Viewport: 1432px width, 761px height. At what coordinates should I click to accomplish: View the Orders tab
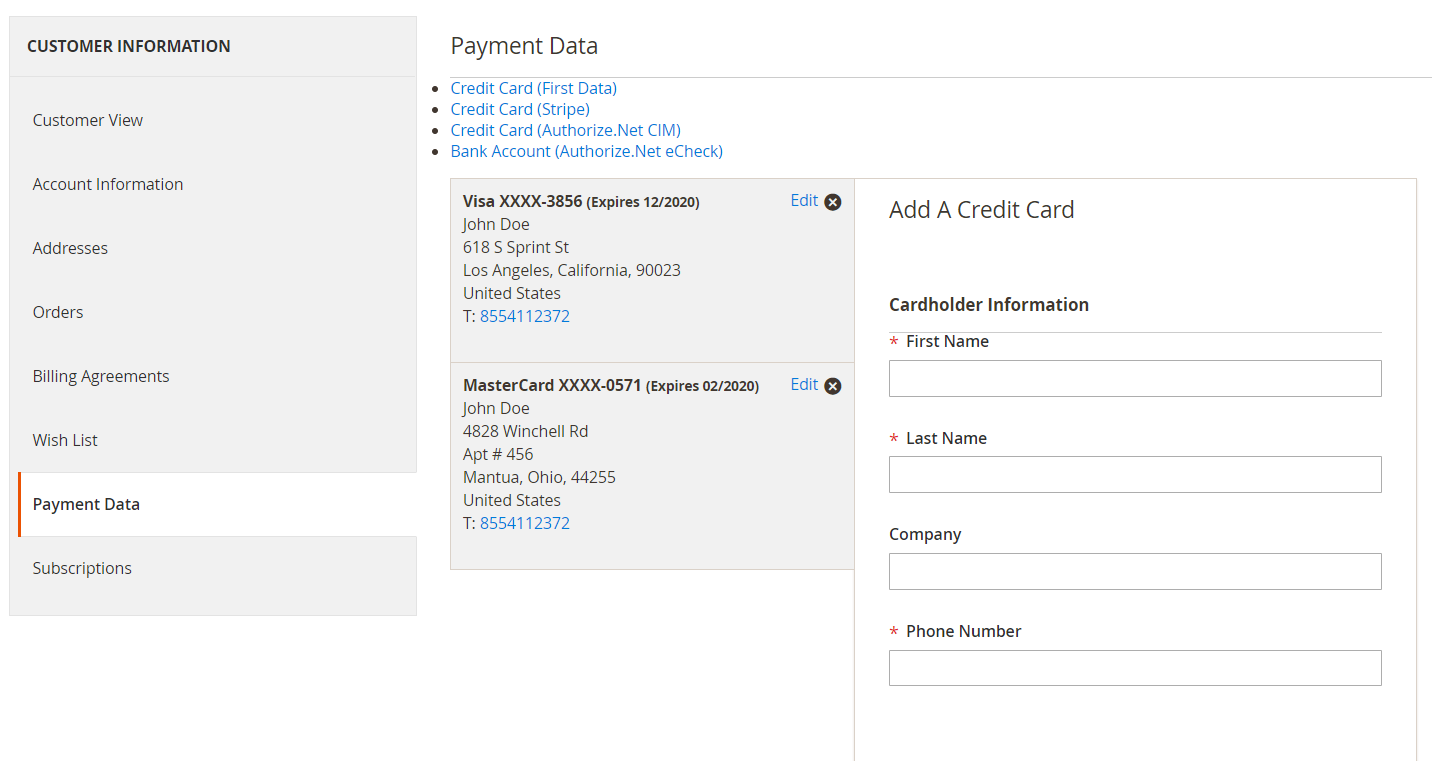[58, 312]
